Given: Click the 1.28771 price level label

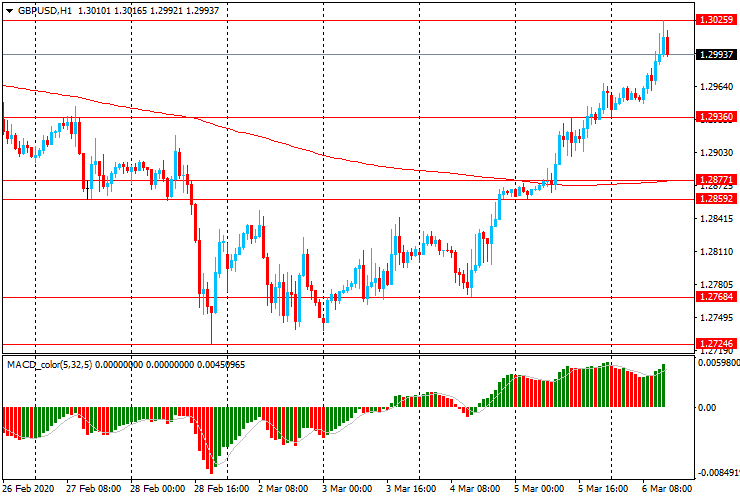Looking at the screenshot, I should pos(717,180).
